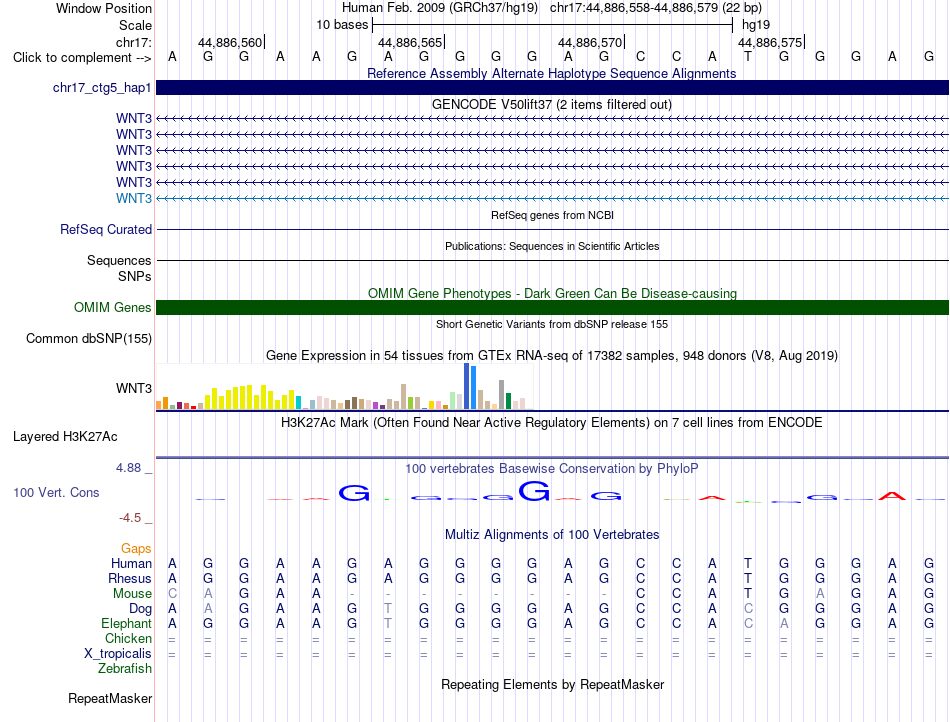Click the GTEx Gene Expression track title
The image size is (950, 722).
[551, 356]
